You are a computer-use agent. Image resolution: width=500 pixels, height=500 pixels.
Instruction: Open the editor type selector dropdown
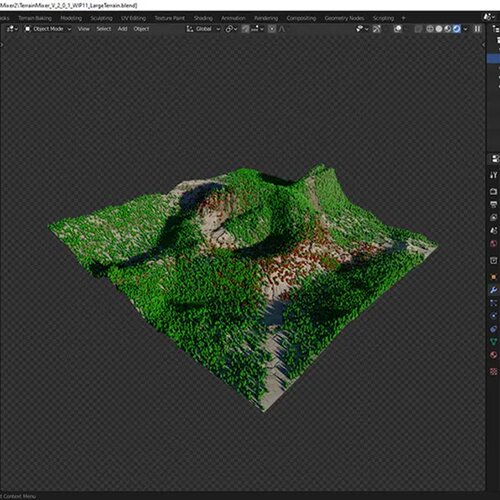(x=12, y=29)
